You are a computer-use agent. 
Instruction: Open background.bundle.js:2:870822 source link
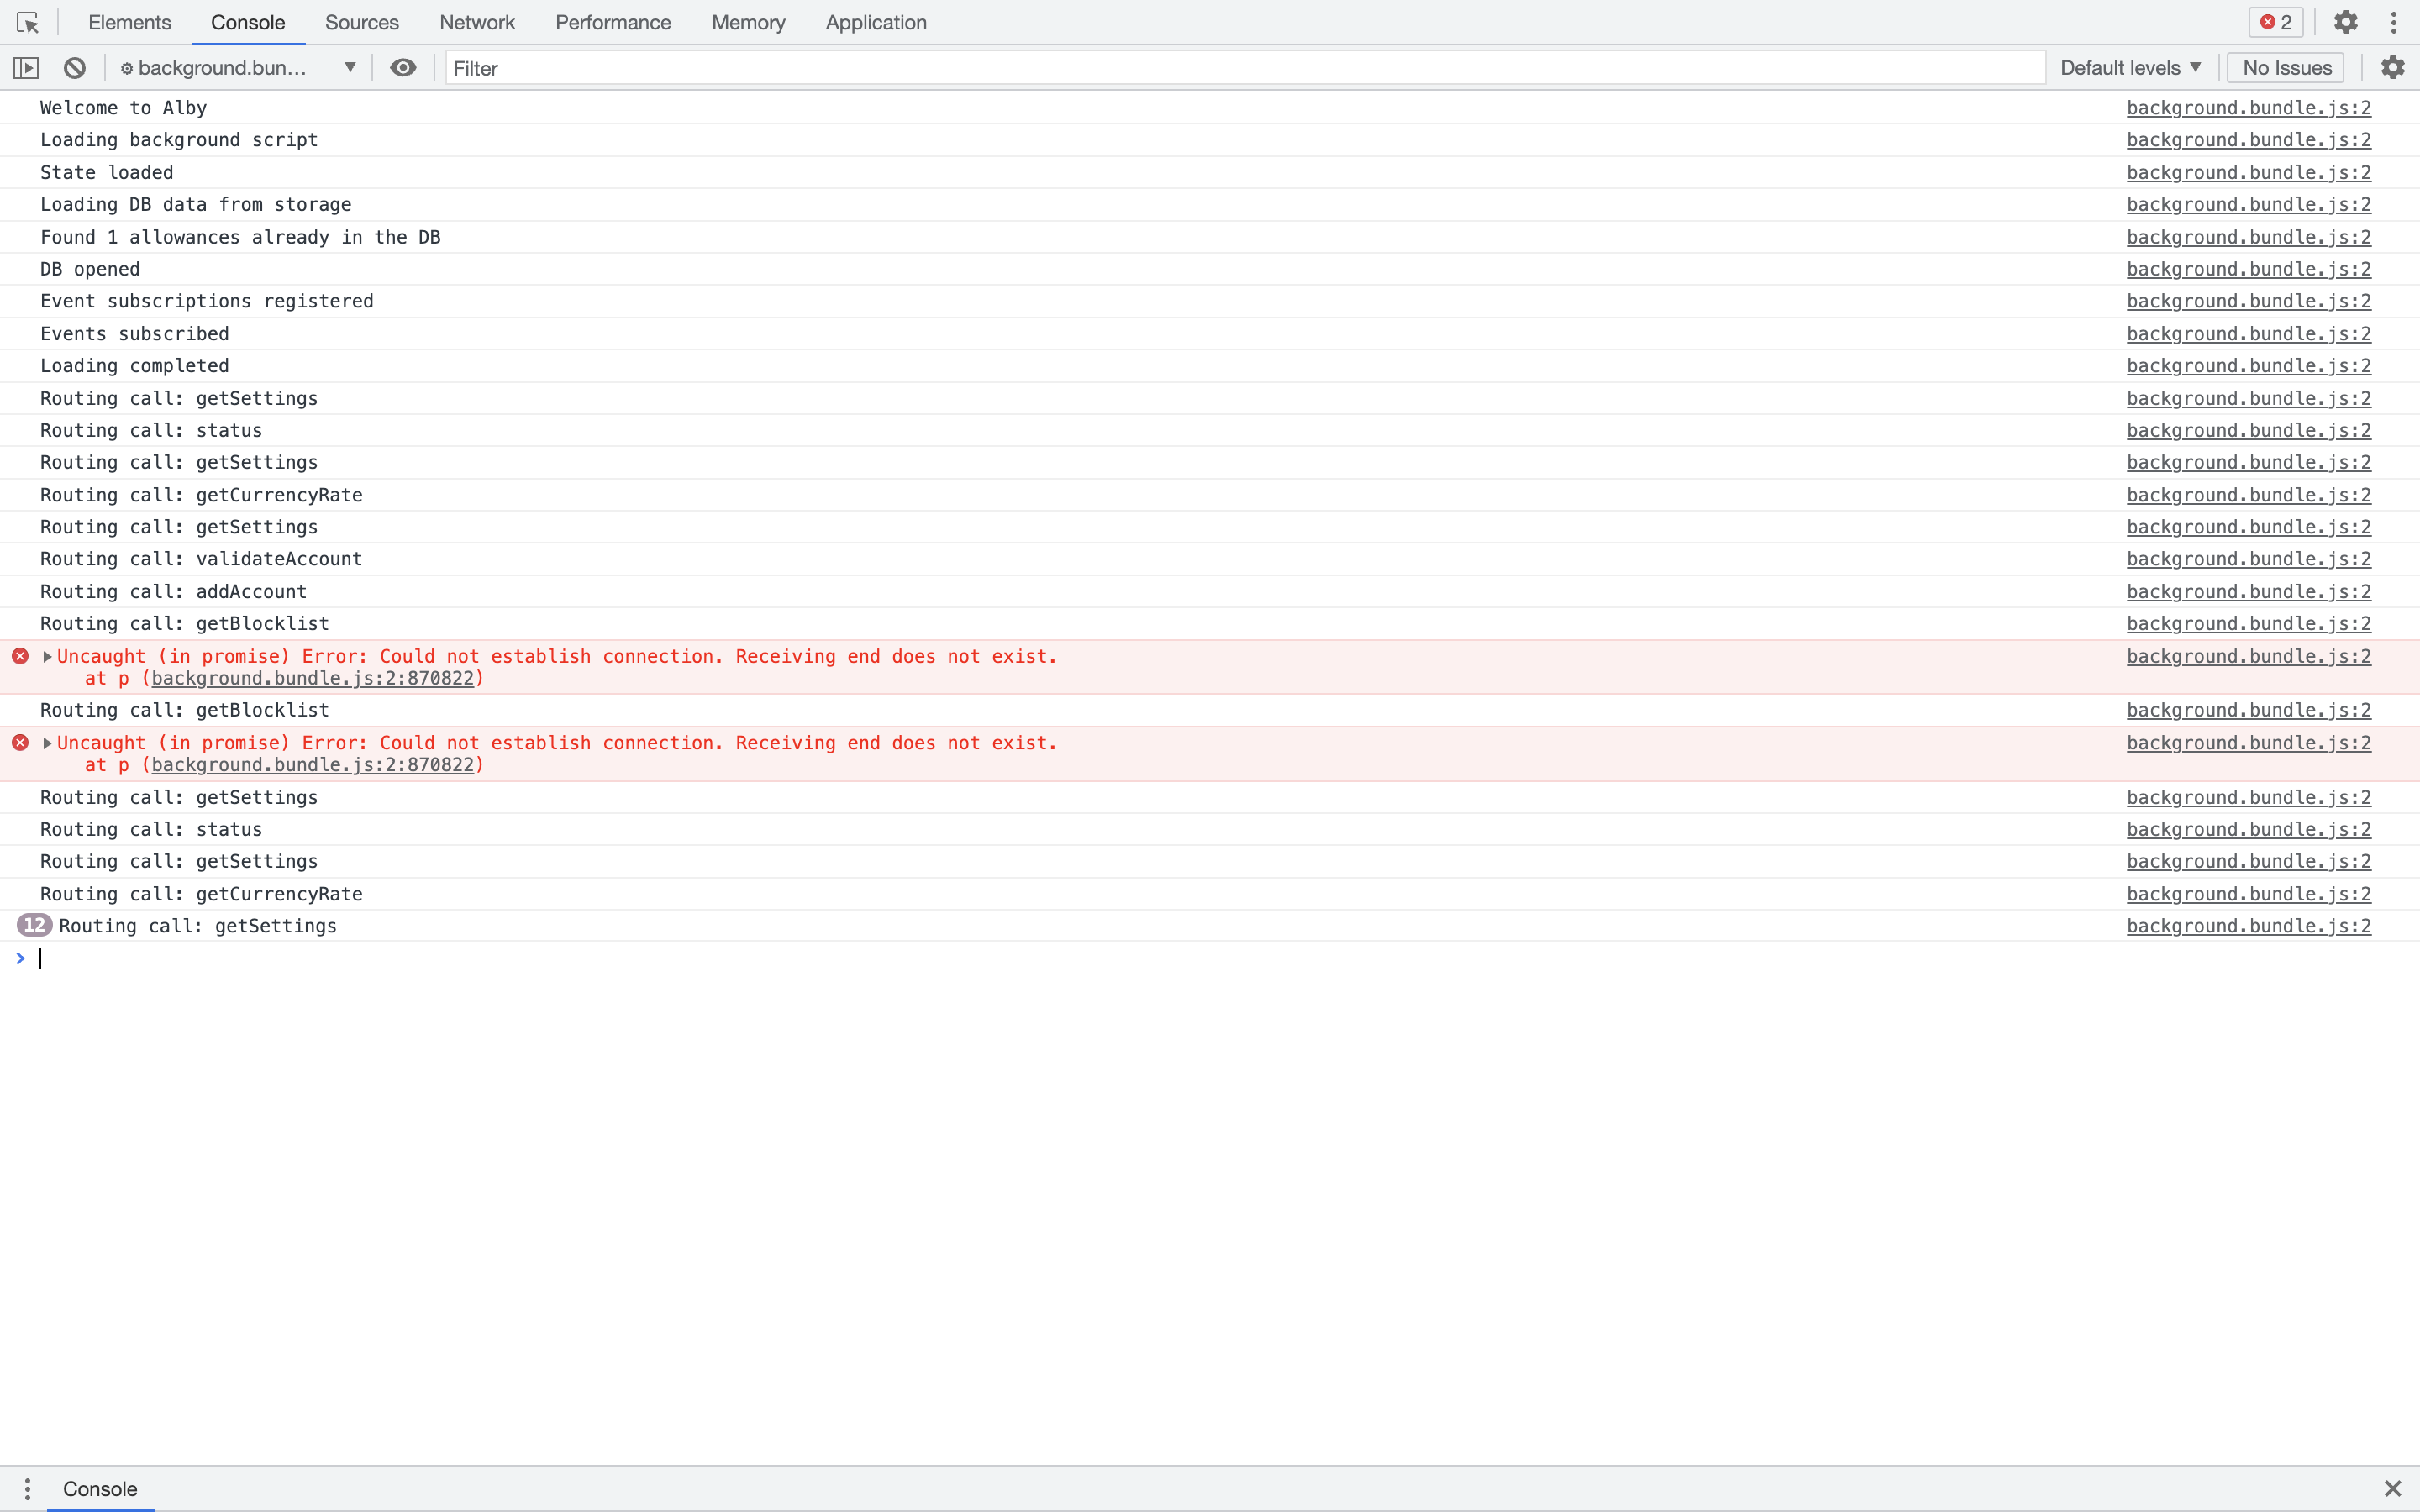(313, 678)
